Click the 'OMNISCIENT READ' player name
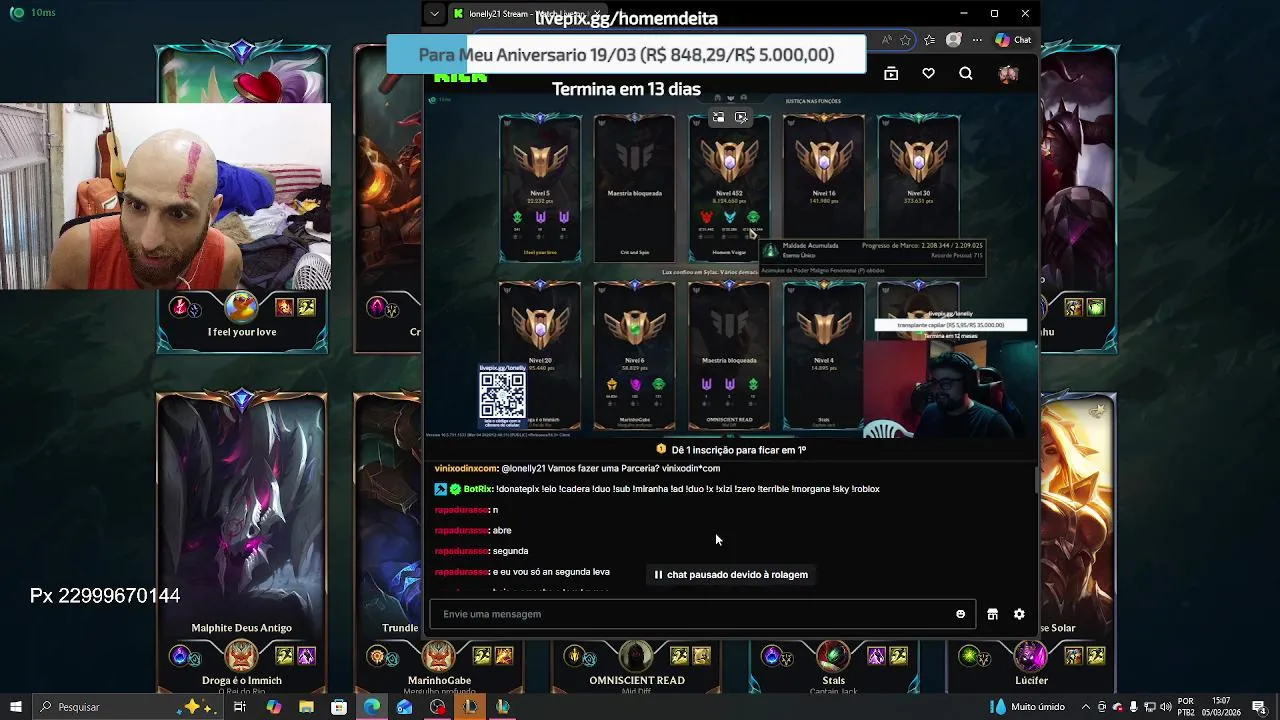The image size is (1280, 720). pyautogui.click(x=637, y=680)
